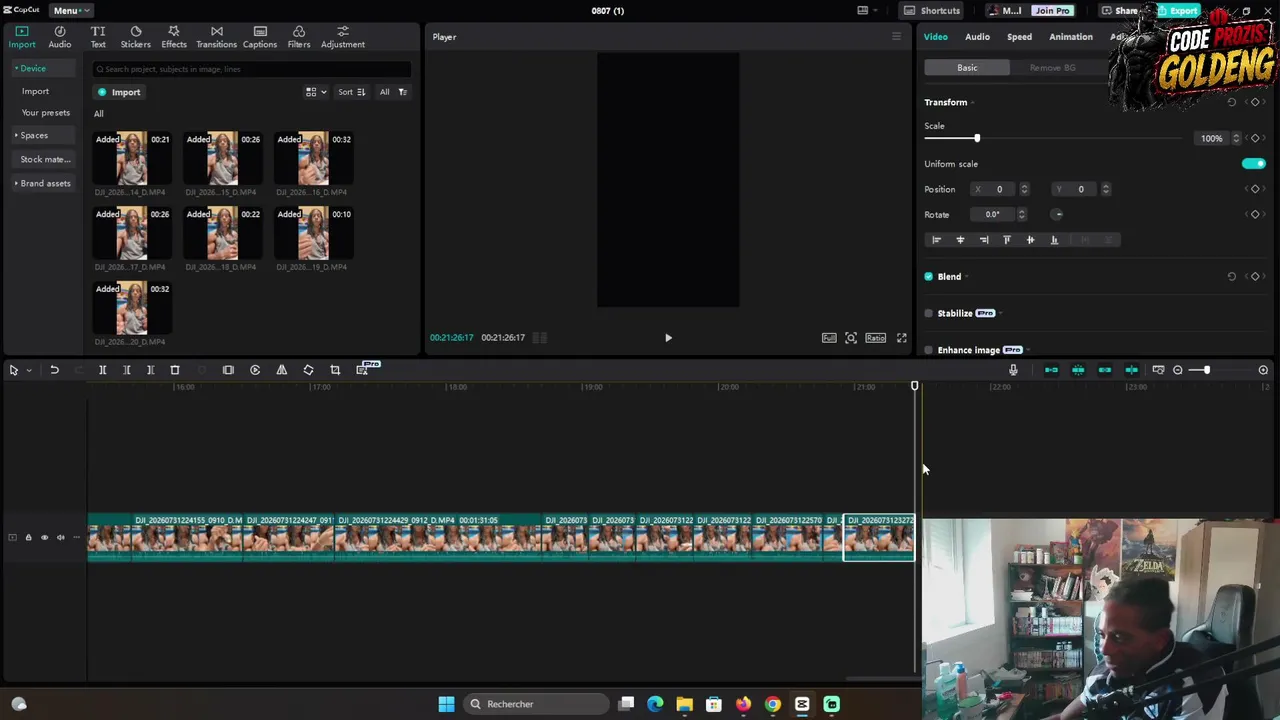Mute the main timeline track audio
The width and height of the screenshot is (1280, 720).
[61, 538]
